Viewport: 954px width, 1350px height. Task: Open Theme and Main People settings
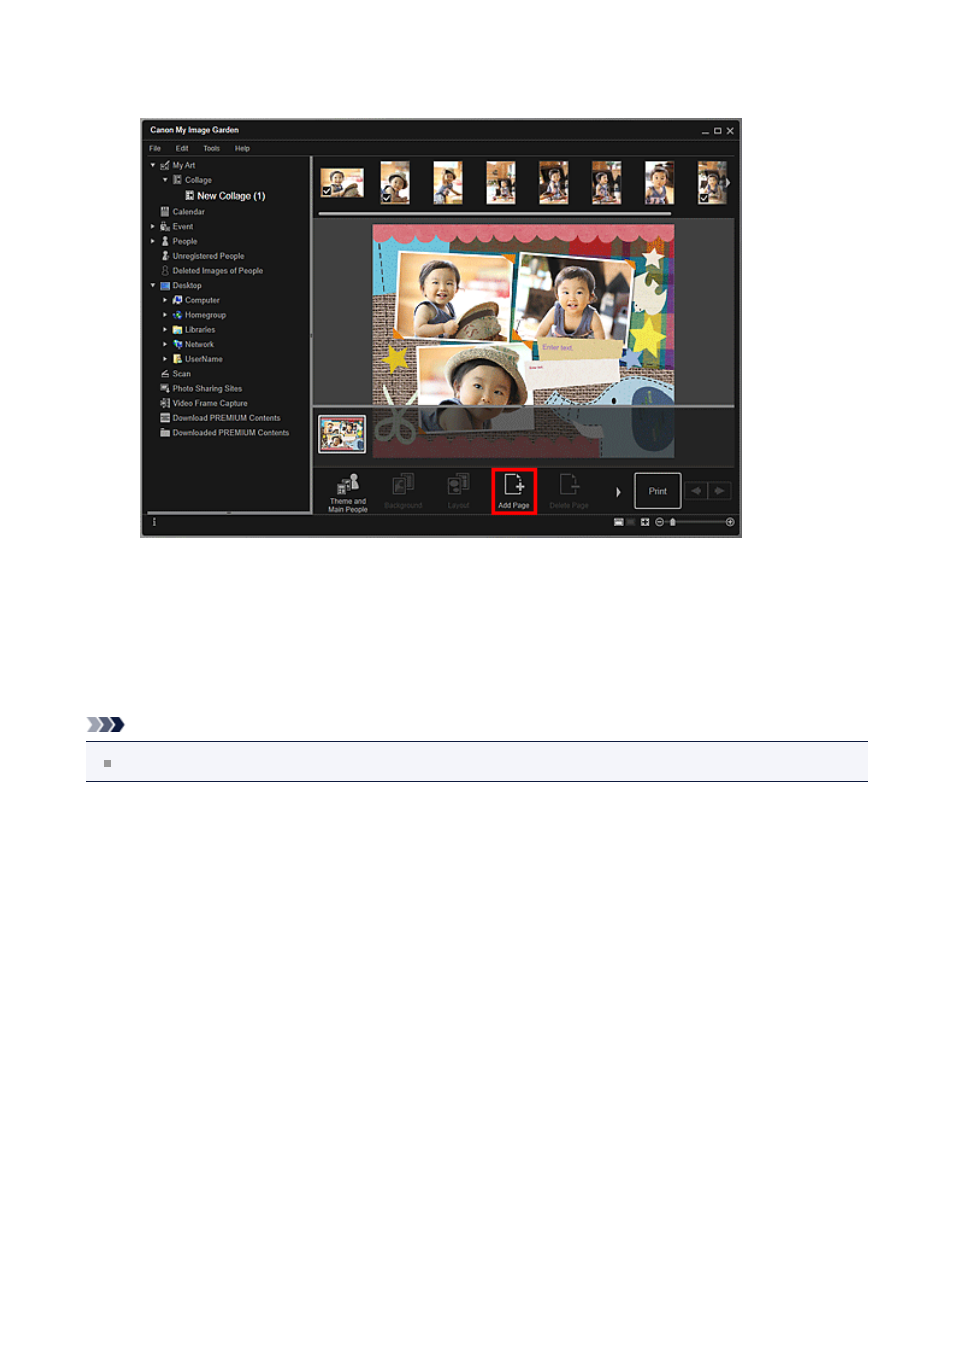348,493
